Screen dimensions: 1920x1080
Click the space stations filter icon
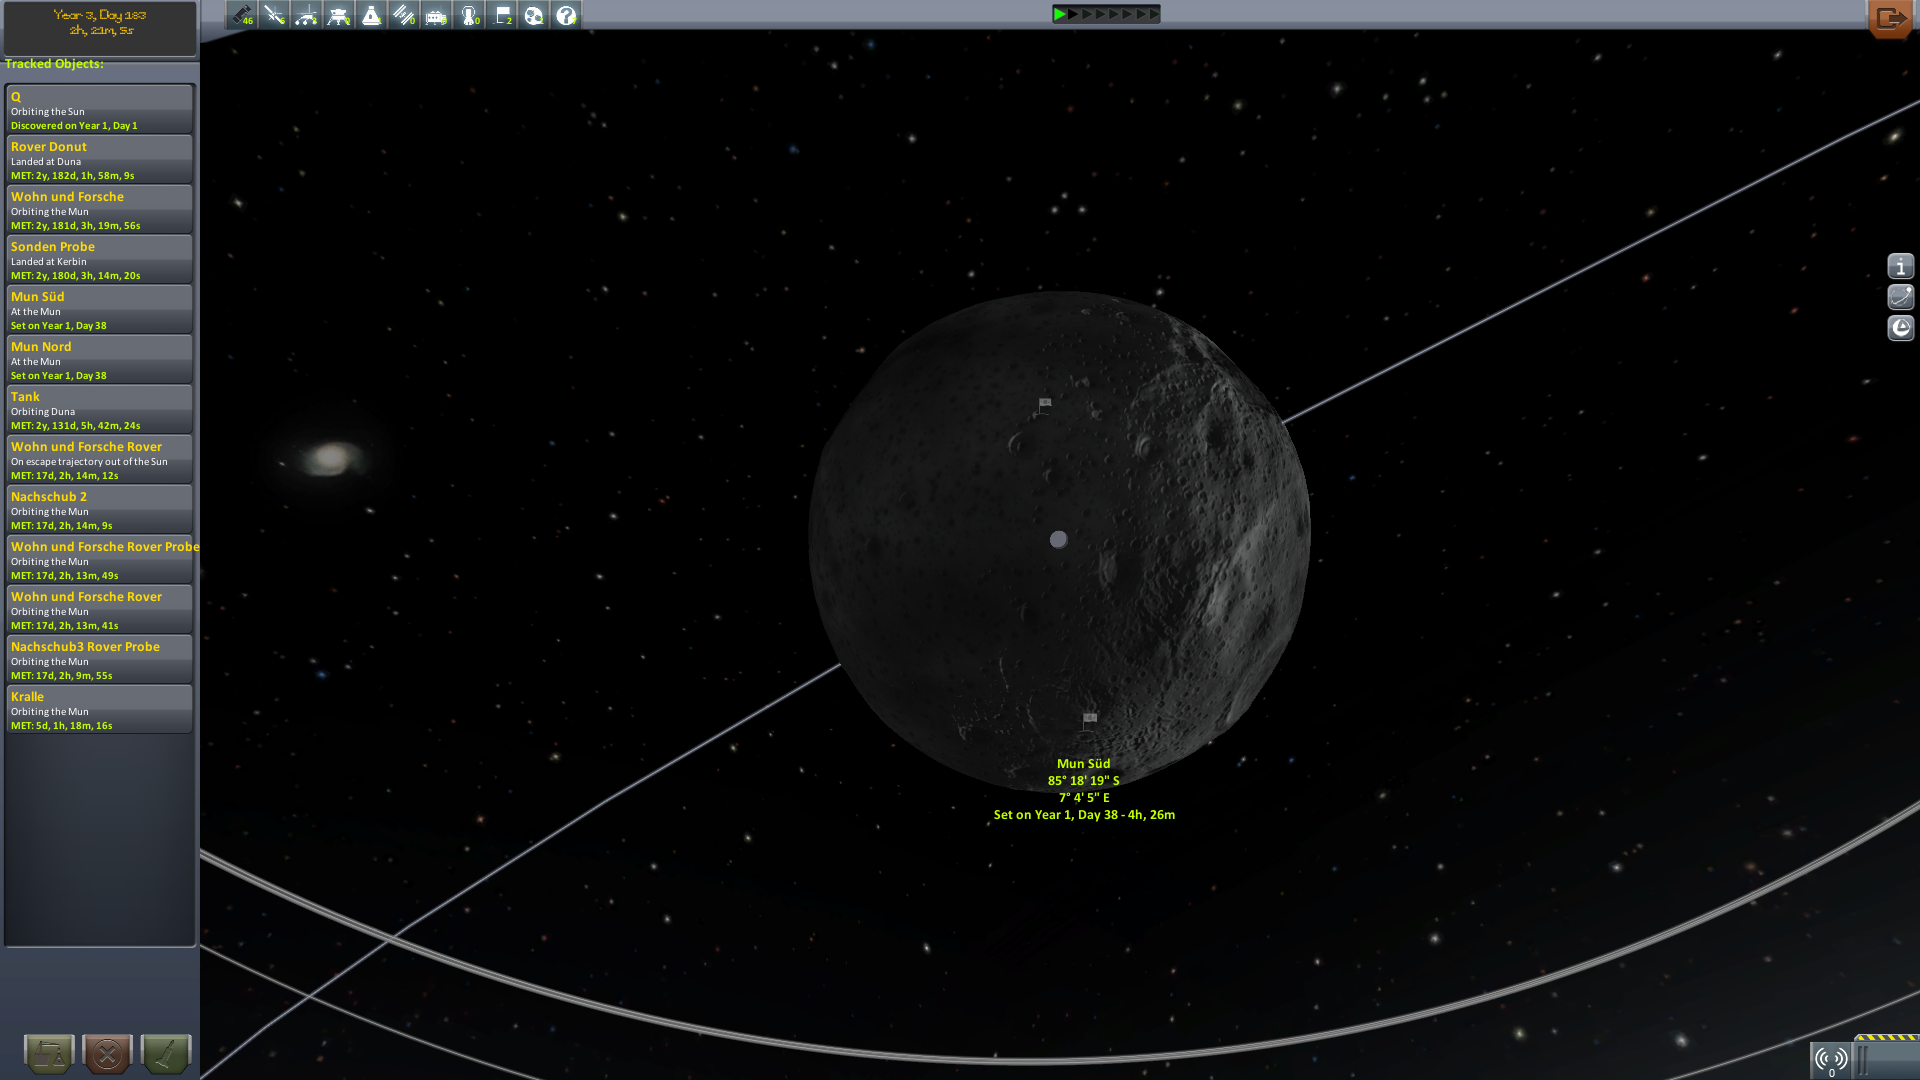[404, 15]
